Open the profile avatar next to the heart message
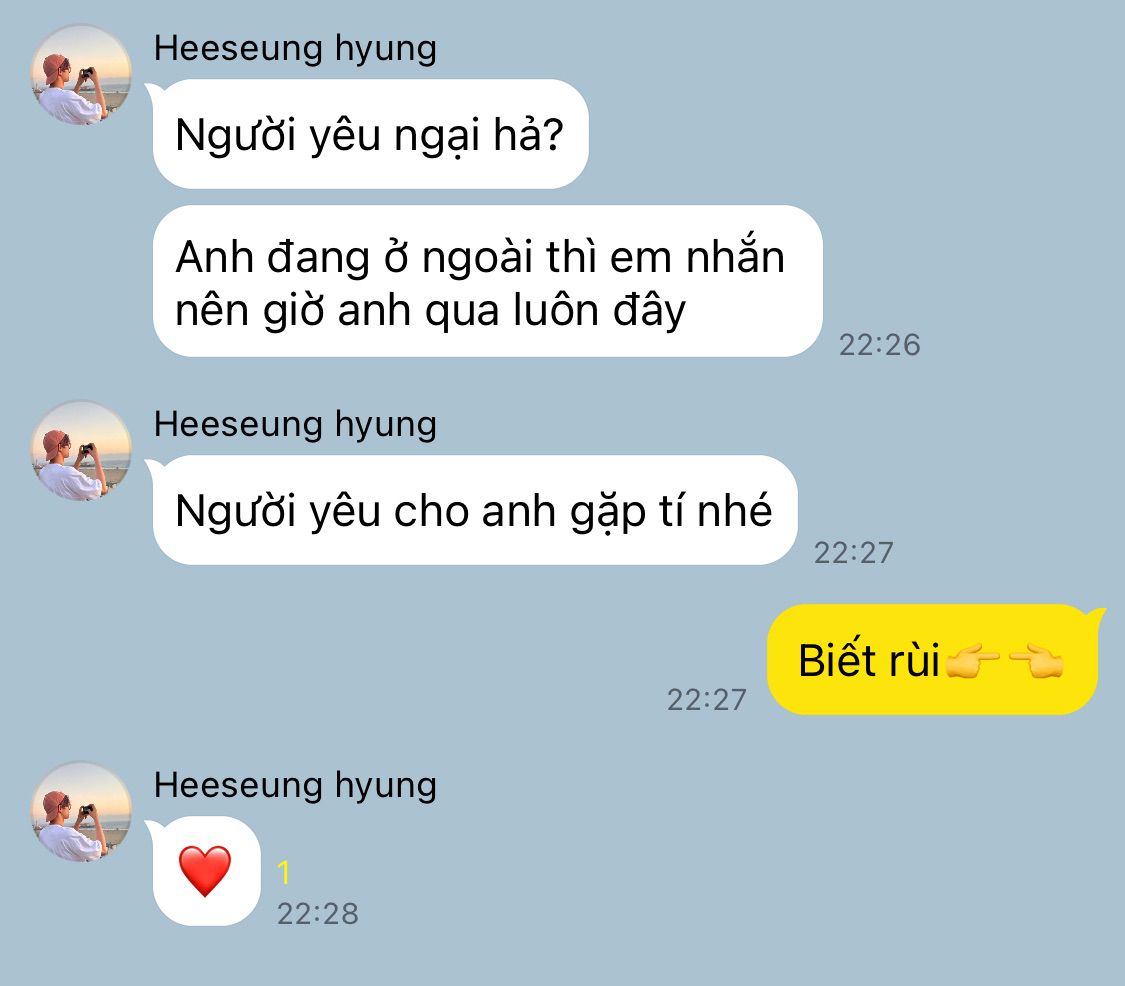 click(x=81, y=812)
